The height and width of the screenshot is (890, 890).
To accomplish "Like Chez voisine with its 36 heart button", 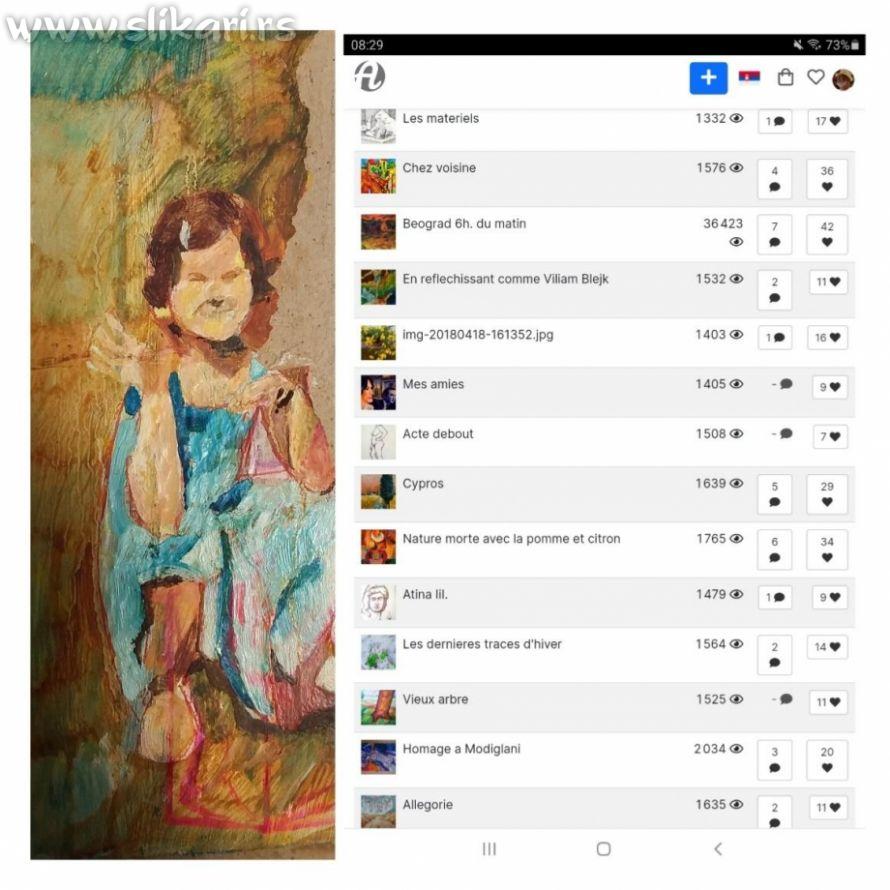I will tap(827, 179).
